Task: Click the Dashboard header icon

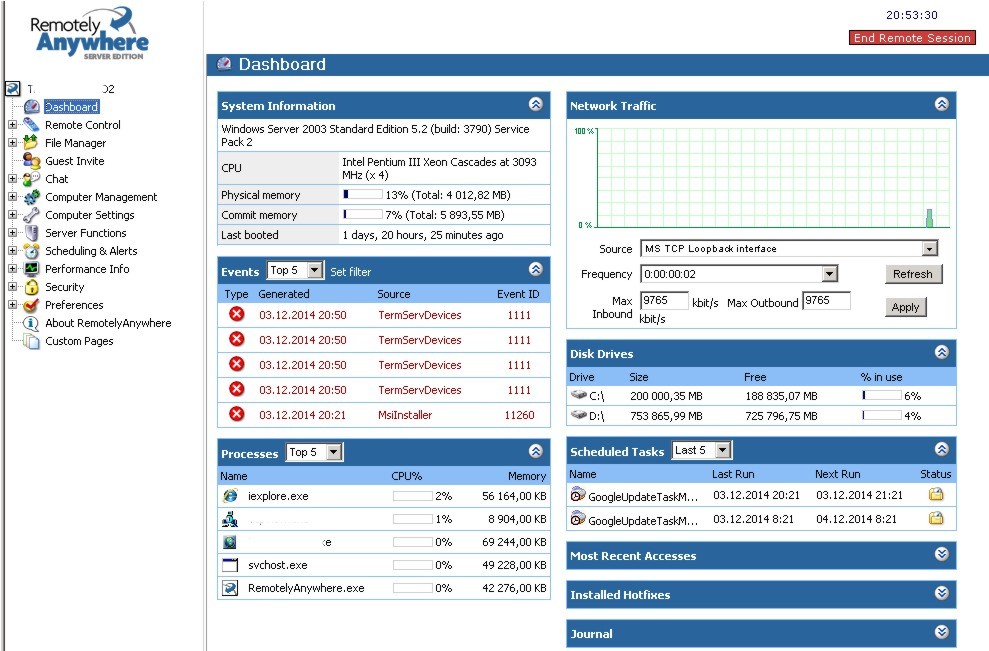Action: pyautogui.click(x=224, y=64)
